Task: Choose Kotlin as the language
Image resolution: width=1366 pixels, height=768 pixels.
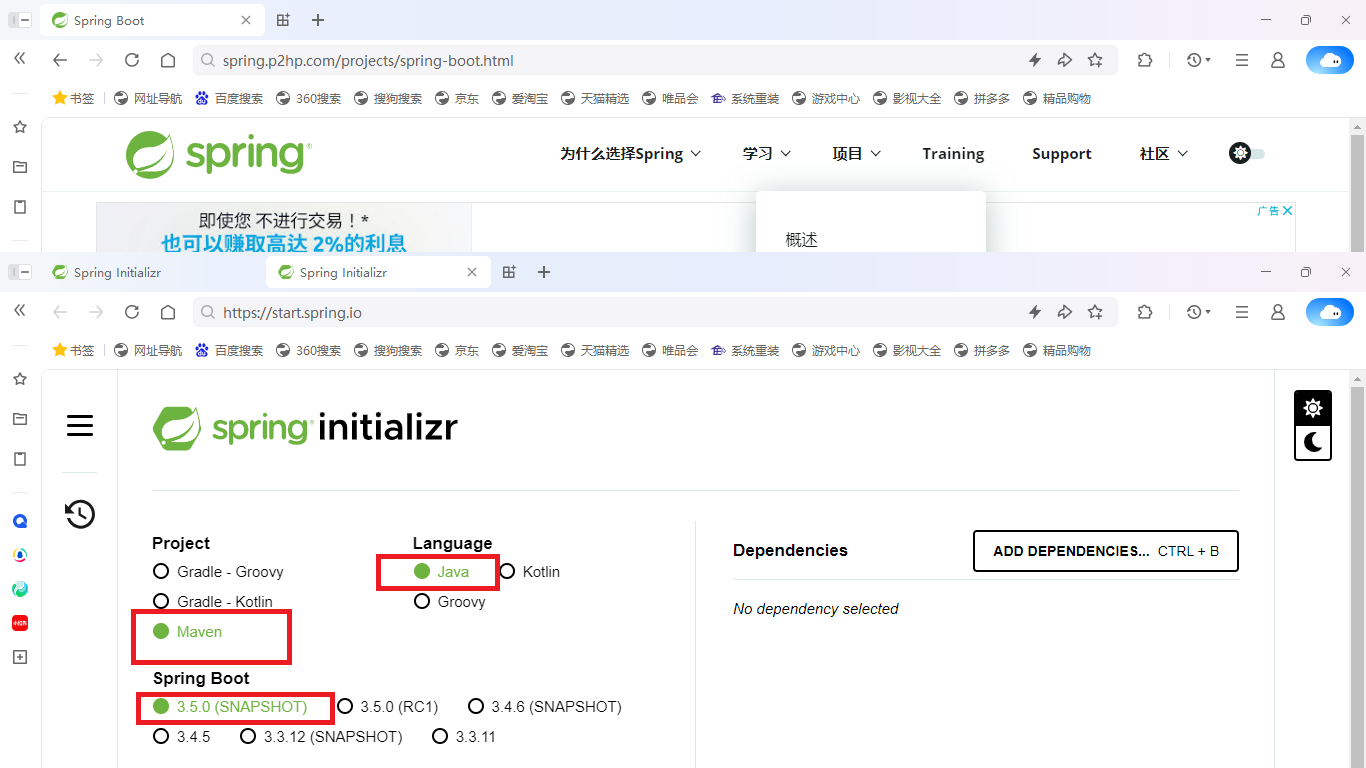Action: (x=529, y=572)
